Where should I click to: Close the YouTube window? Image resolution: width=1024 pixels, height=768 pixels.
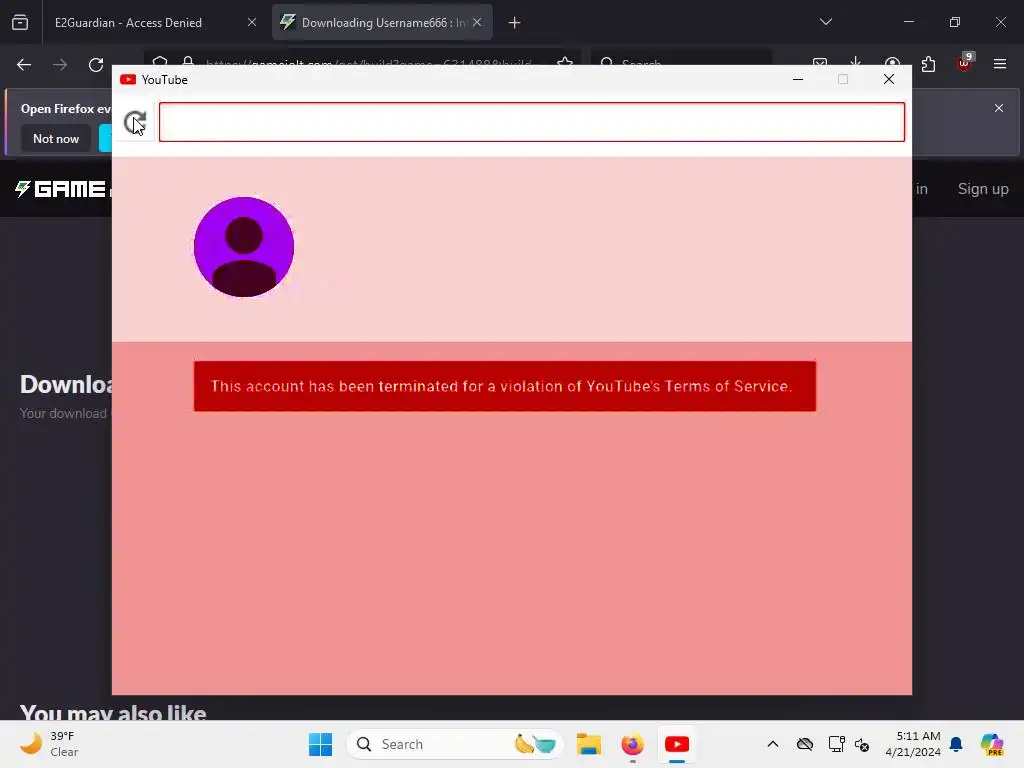(889, 79)
